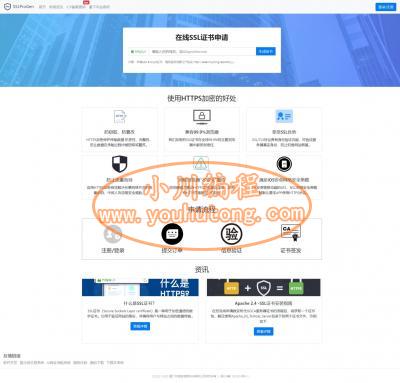Click the first friendly link in footer

coord(10,362)
